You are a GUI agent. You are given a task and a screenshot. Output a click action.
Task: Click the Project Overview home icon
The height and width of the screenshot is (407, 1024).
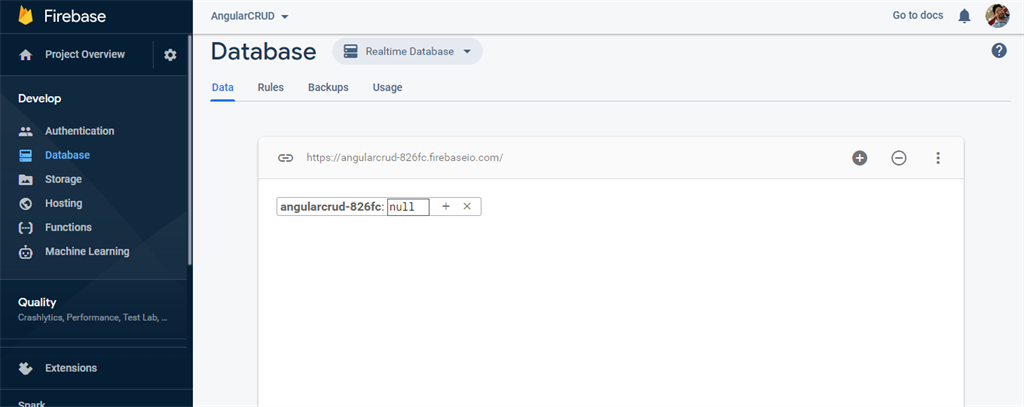(25, 55)
